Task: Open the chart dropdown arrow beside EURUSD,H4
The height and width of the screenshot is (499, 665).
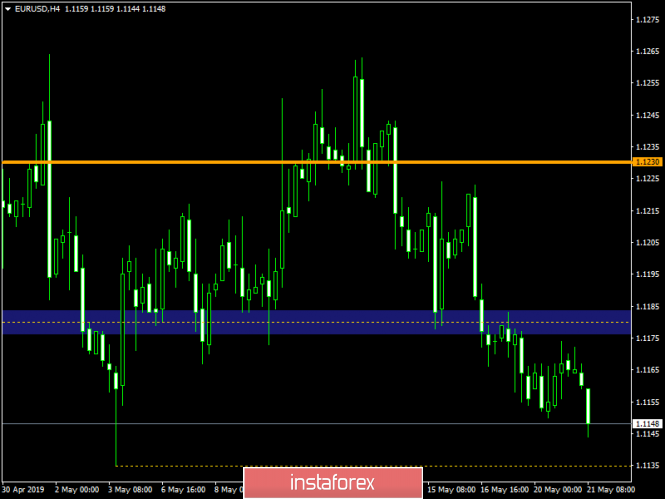Action: 8,9
